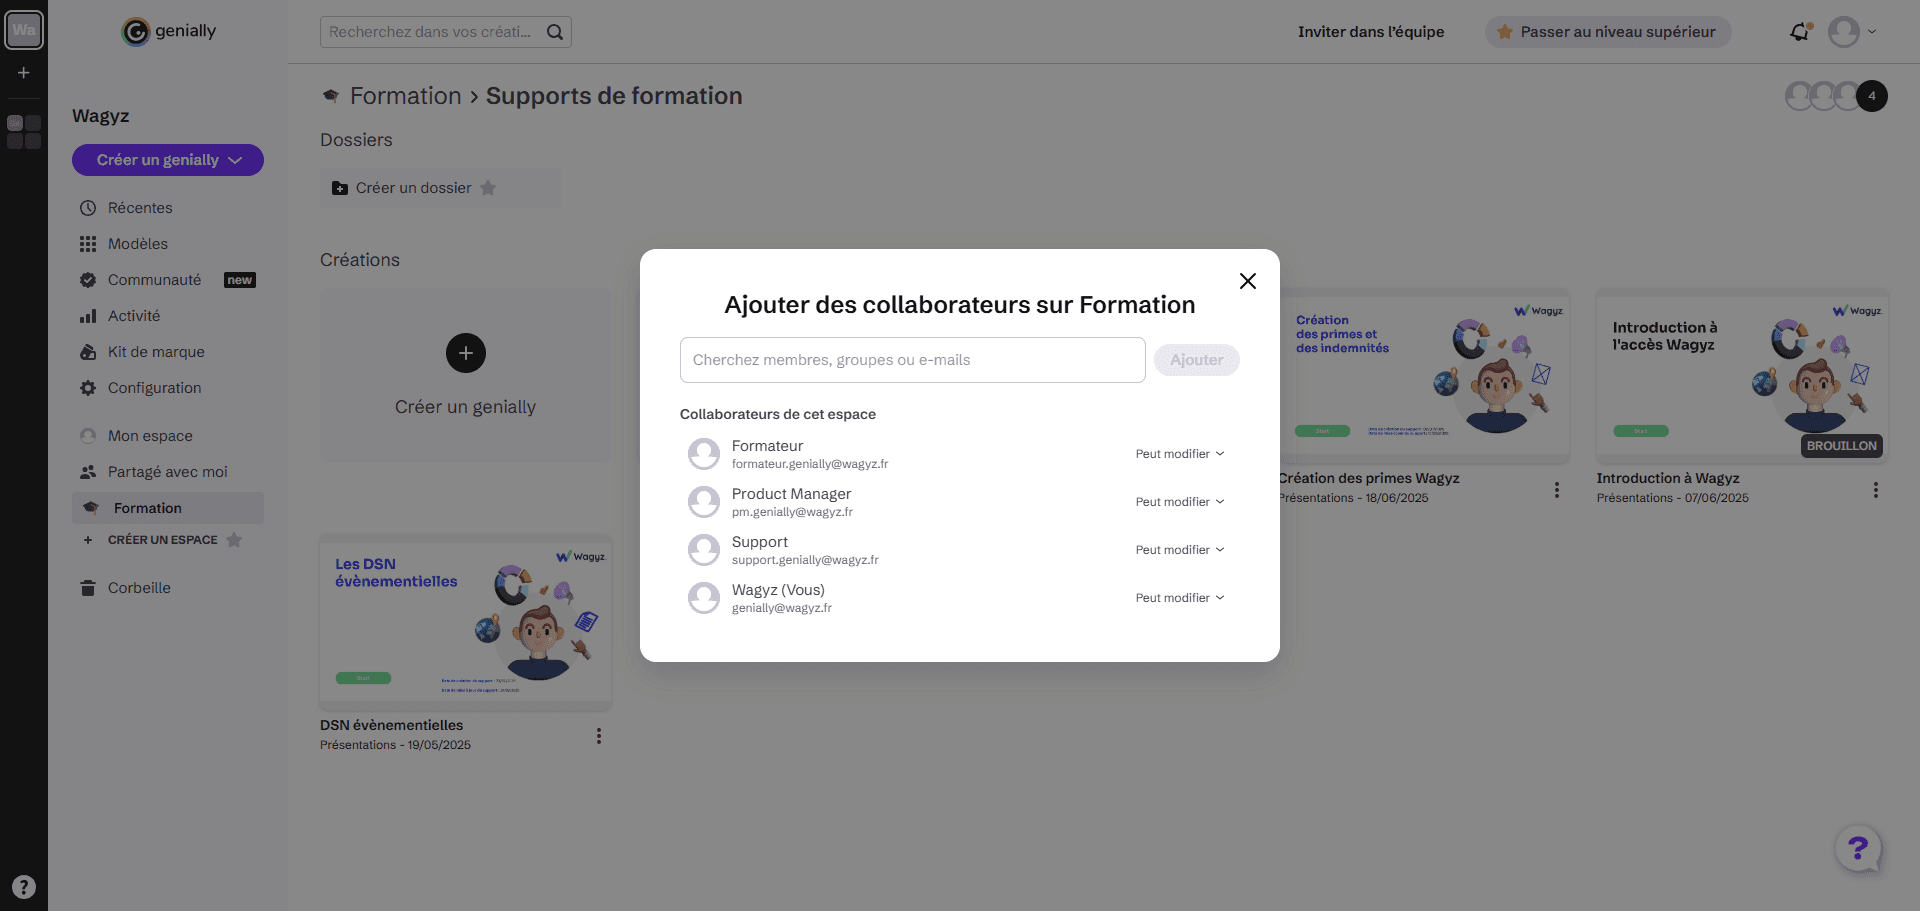The height and width of the screenshot is (911, 1920).
Task: Add a workspace with the plus icon
Action: 24,73
